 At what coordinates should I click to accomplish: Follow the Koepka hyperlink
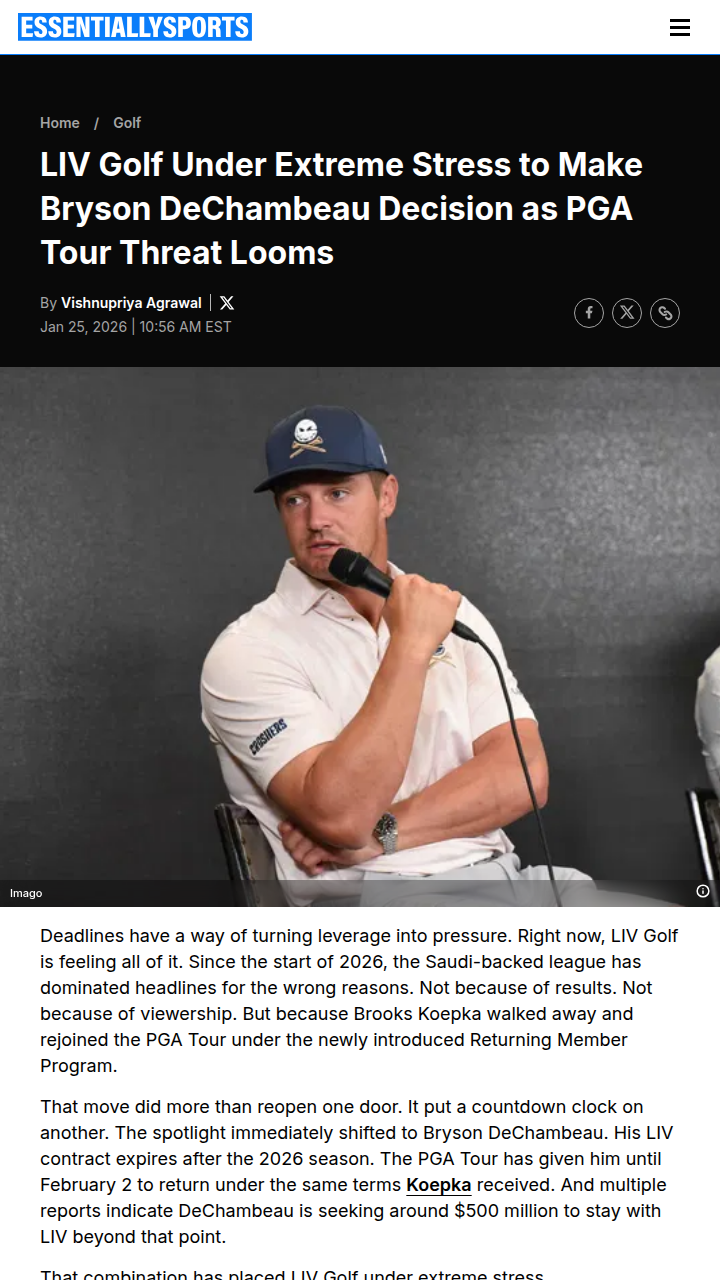(x=438, y=1185)
